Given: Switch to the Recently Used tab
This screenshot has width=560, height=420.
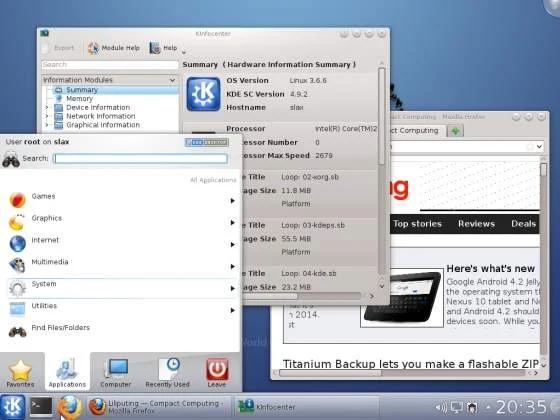Looking at the screenshot, I should 168,373.
